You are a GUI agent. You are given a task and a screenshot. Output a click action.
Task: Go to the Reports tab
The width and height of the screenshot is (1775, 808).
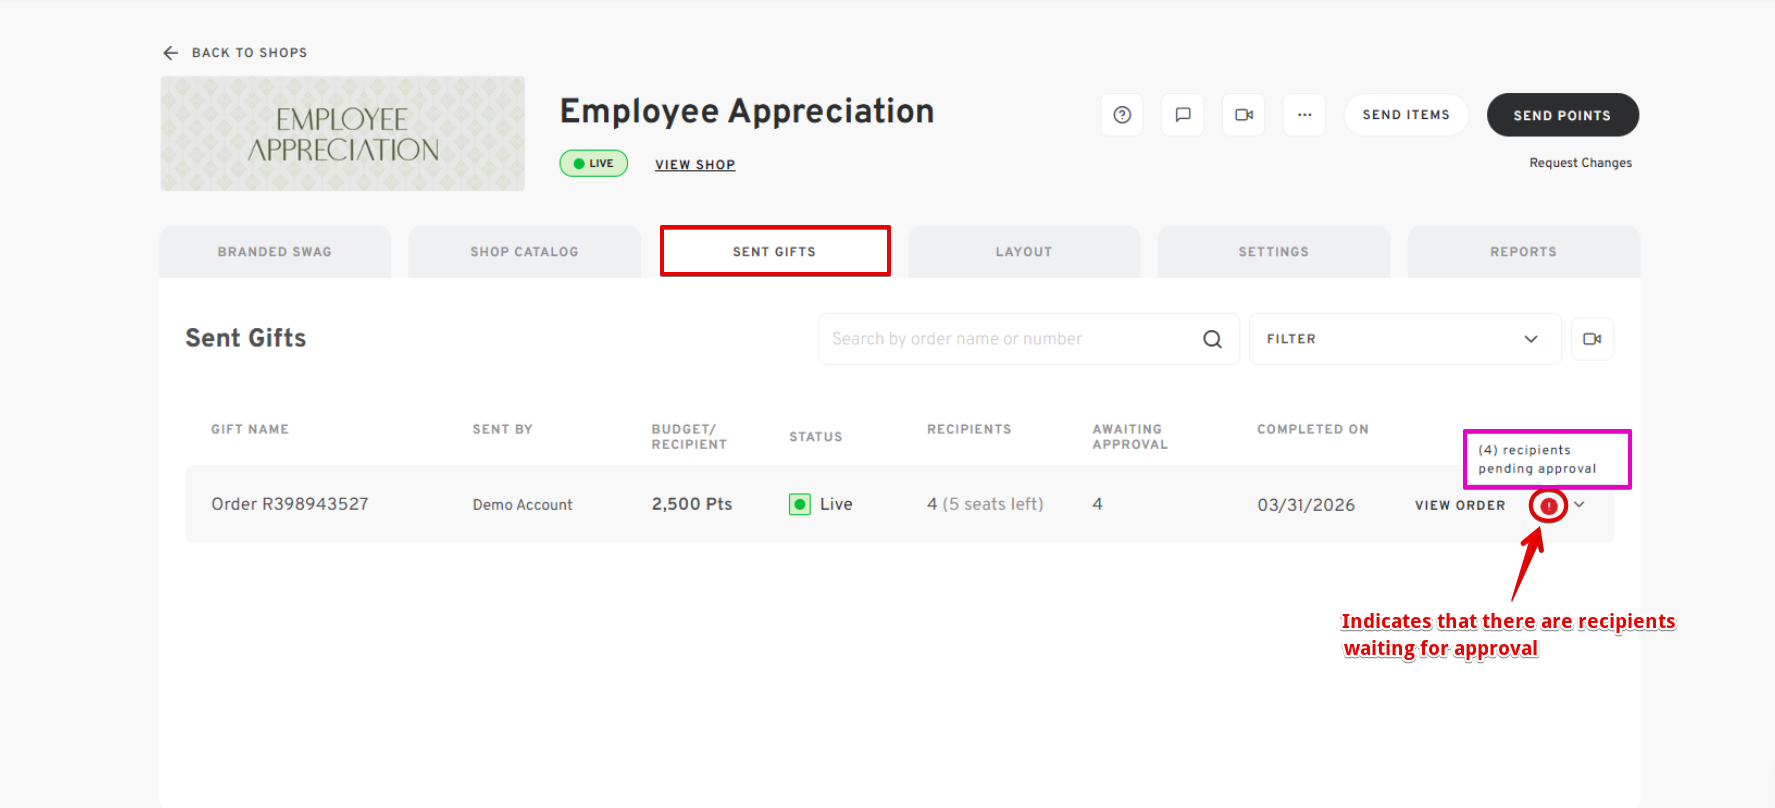pyautogui.click(x=1523, y=252)
